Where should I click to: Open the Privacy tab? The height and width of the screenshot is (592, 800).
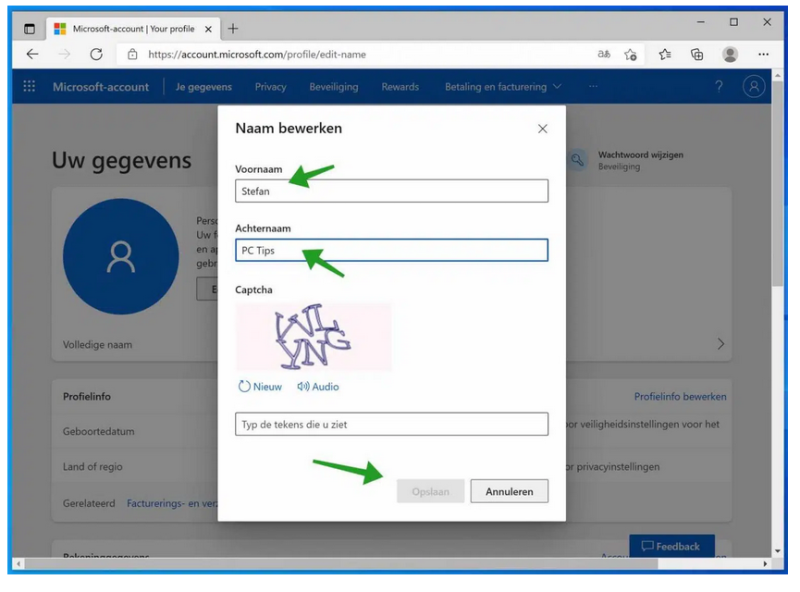[270, 87]
